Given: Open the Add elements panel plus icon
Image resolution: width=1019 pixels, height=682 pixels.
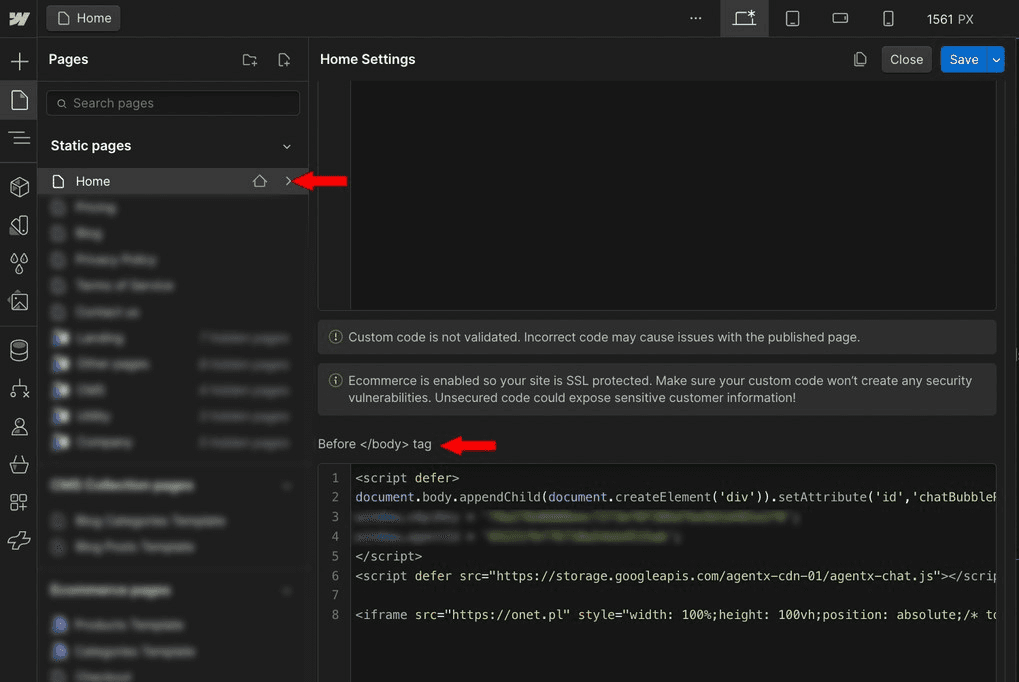Looking at the screenshot, I should pos(19,61).
